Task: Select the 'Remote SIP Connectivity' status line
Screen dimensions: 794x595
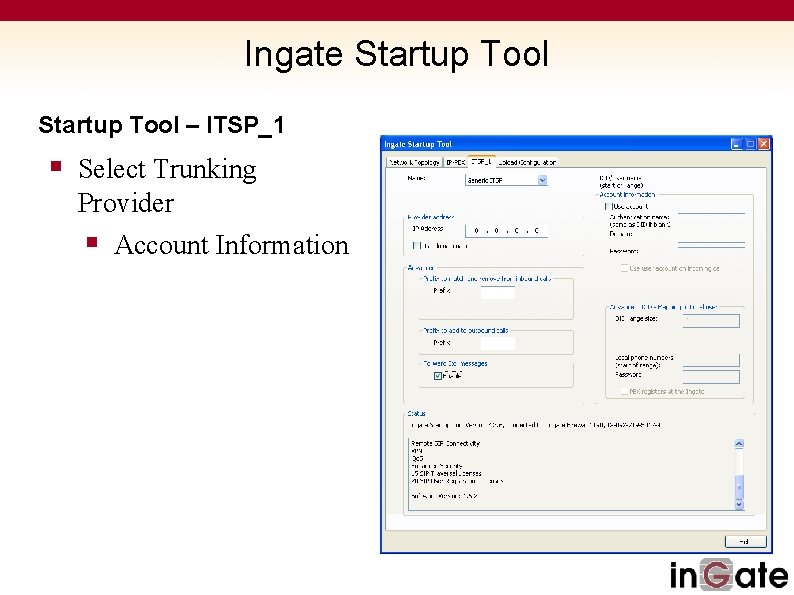Action: [x=446, y=443]
